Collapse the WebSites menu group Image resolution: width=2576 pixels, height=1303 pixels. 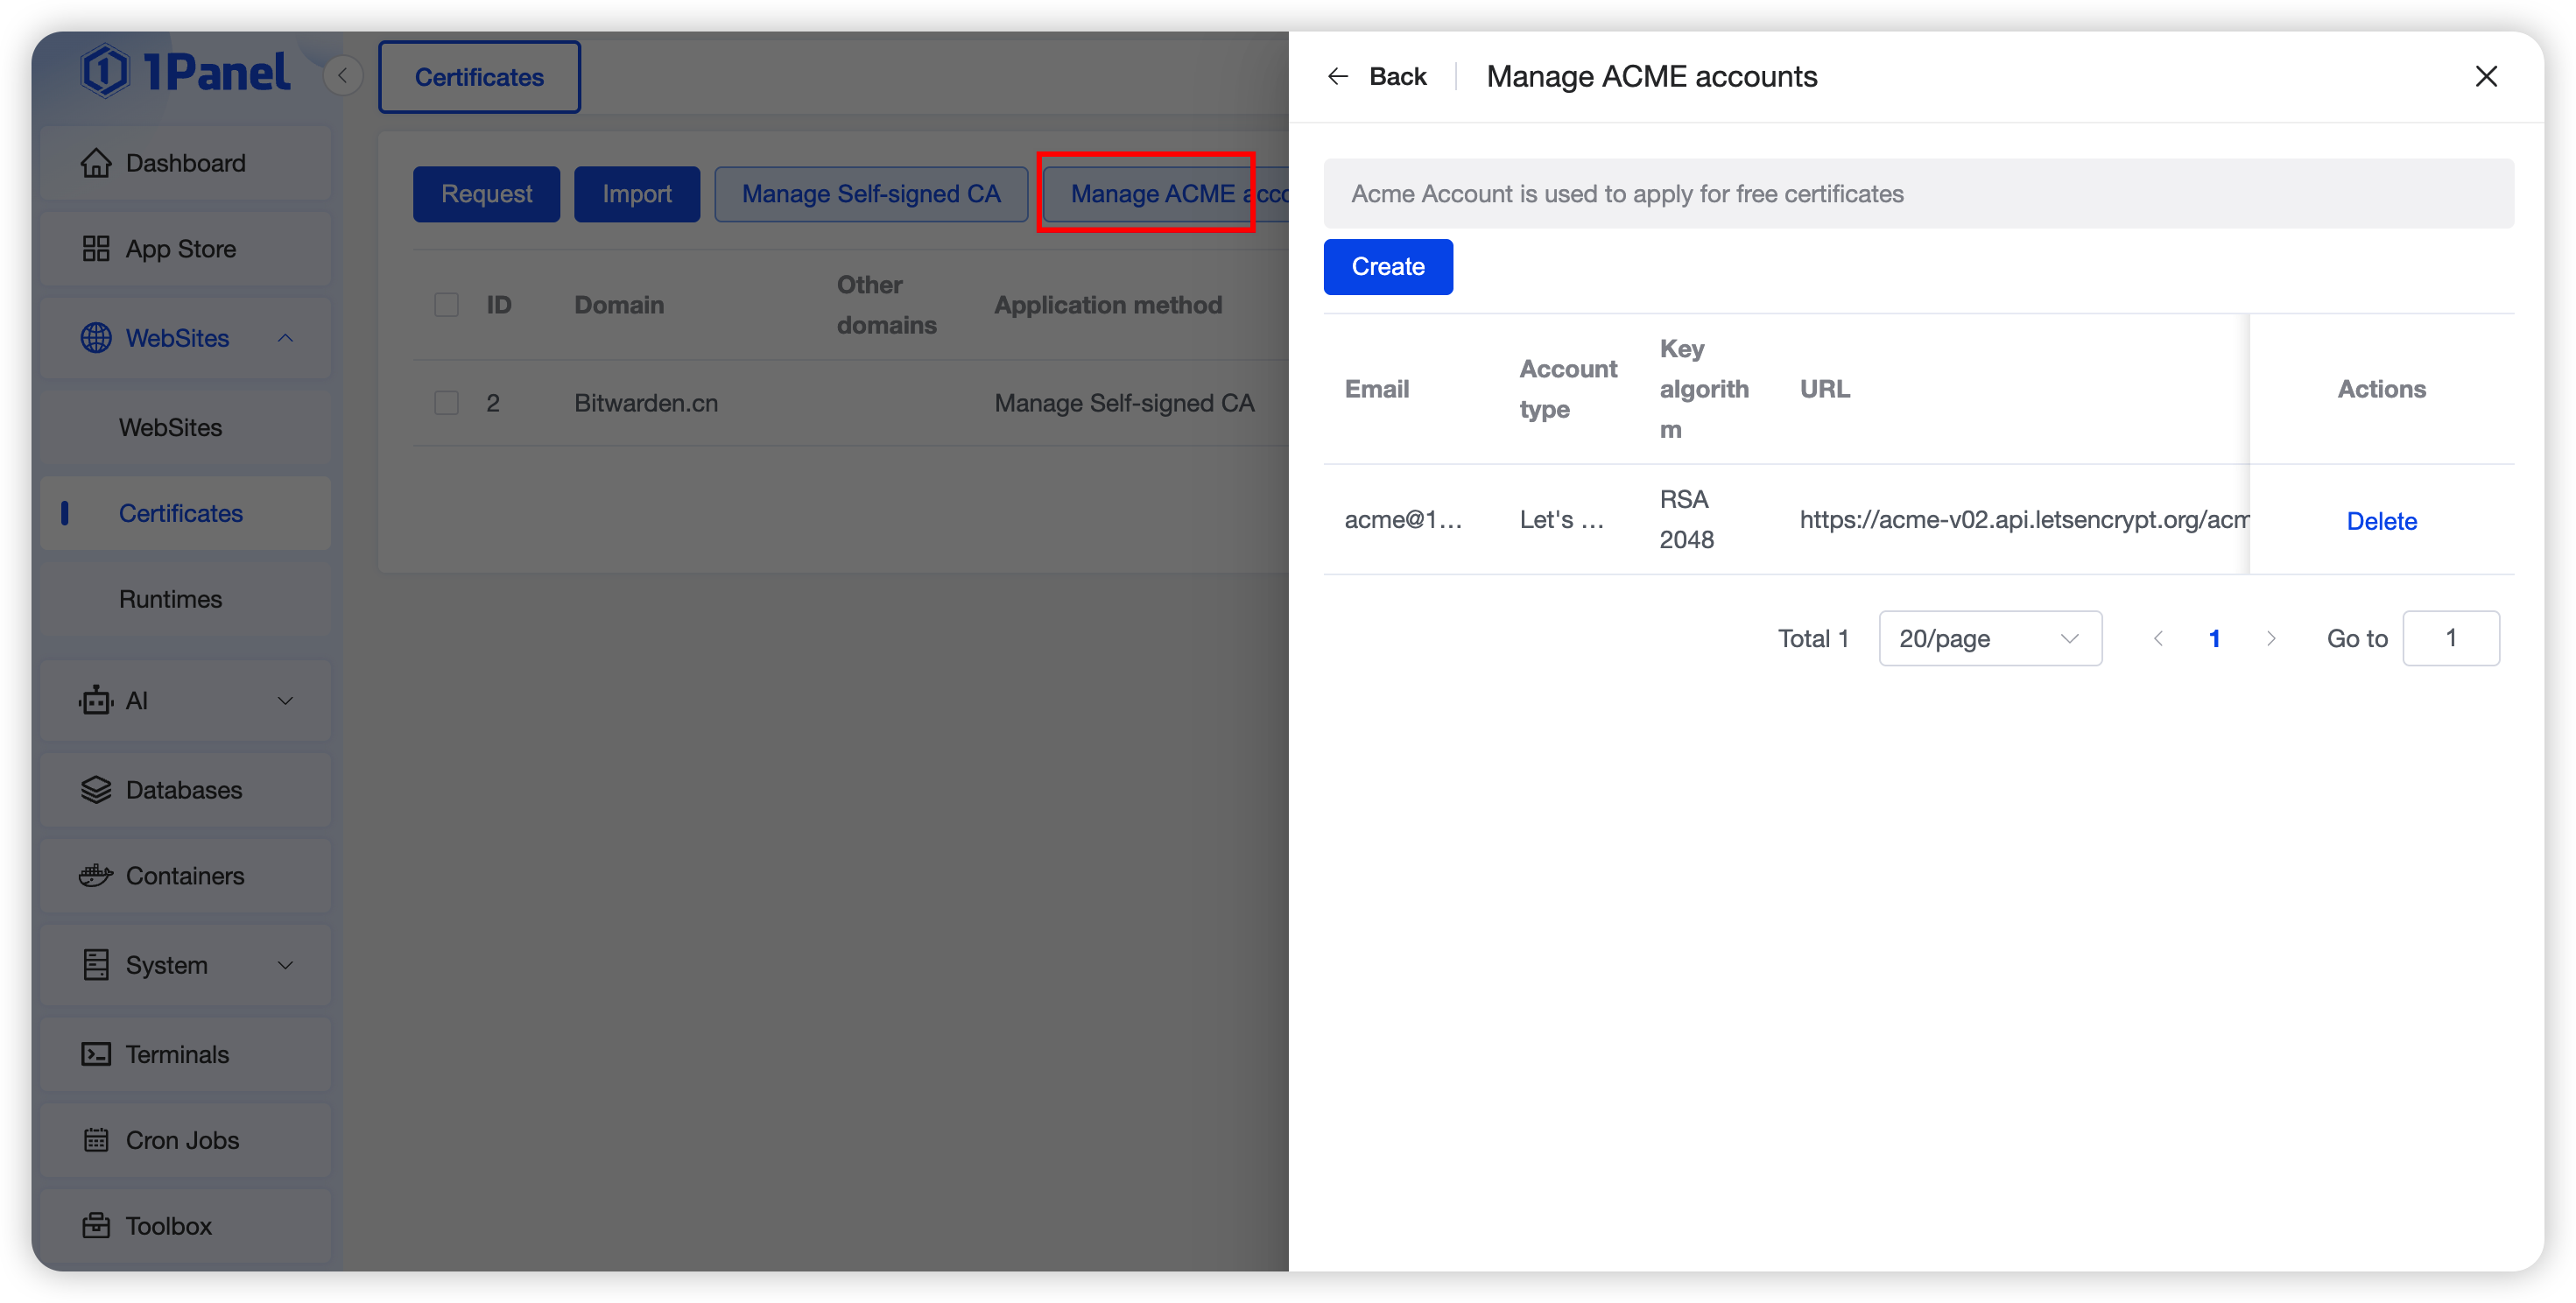point(285,338)
